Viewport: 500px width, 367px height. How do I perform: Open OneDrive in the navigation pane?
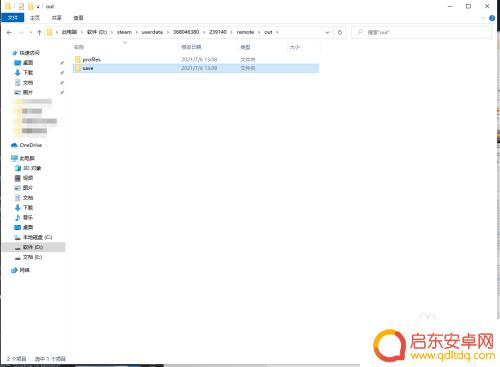[x=31, y=145]
